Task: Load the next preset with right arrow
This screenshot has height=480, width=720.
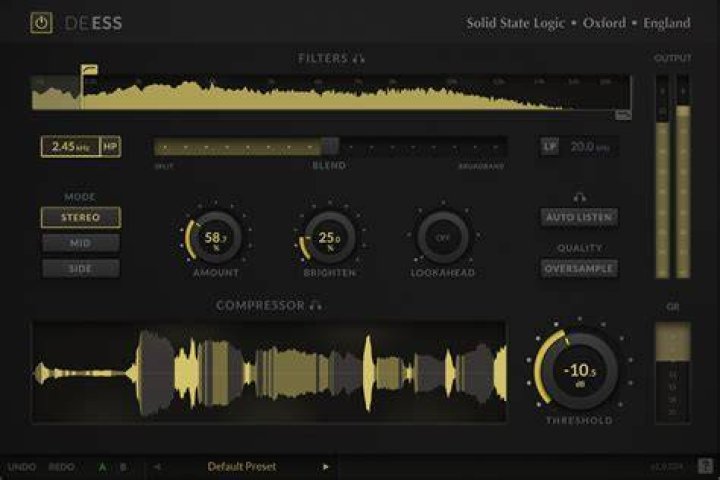Action: coord(326,467)
